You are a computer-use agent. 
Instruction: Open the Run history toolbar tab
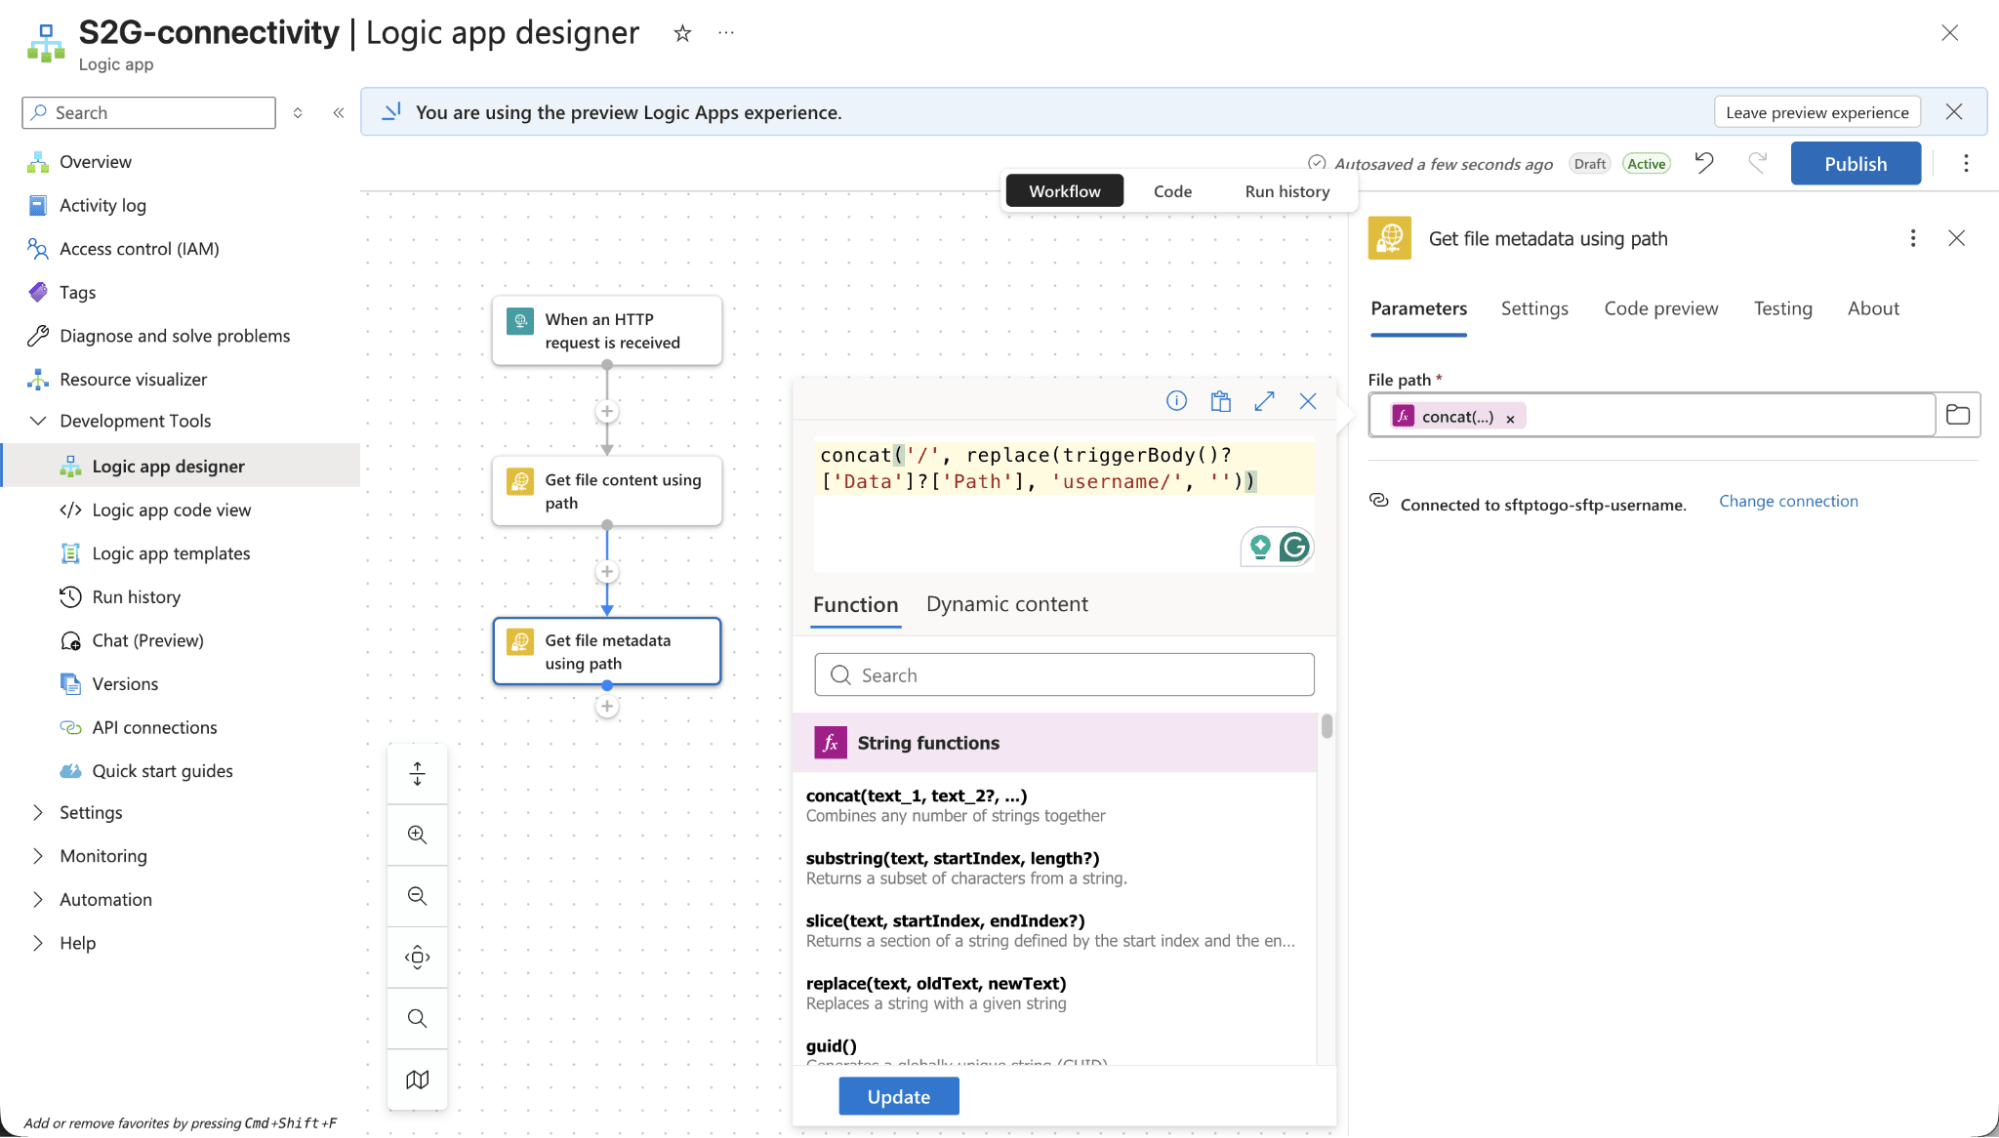1287,191
